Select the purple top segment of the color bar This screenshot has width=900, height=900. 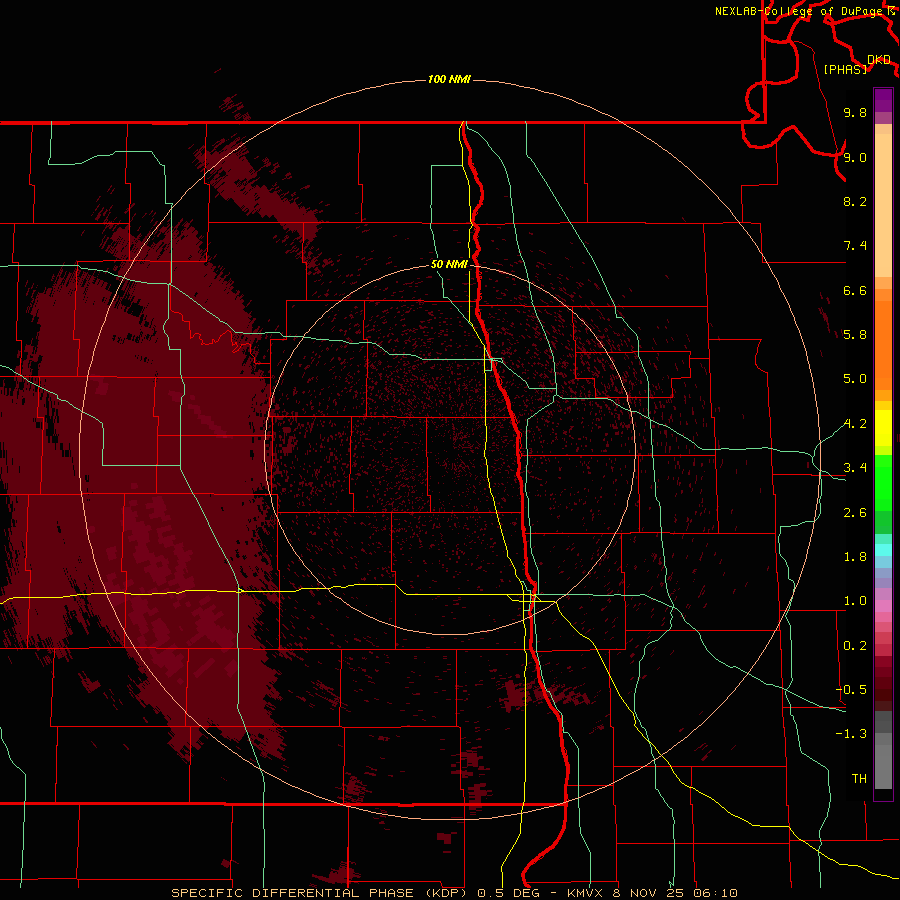coord(883,100)
